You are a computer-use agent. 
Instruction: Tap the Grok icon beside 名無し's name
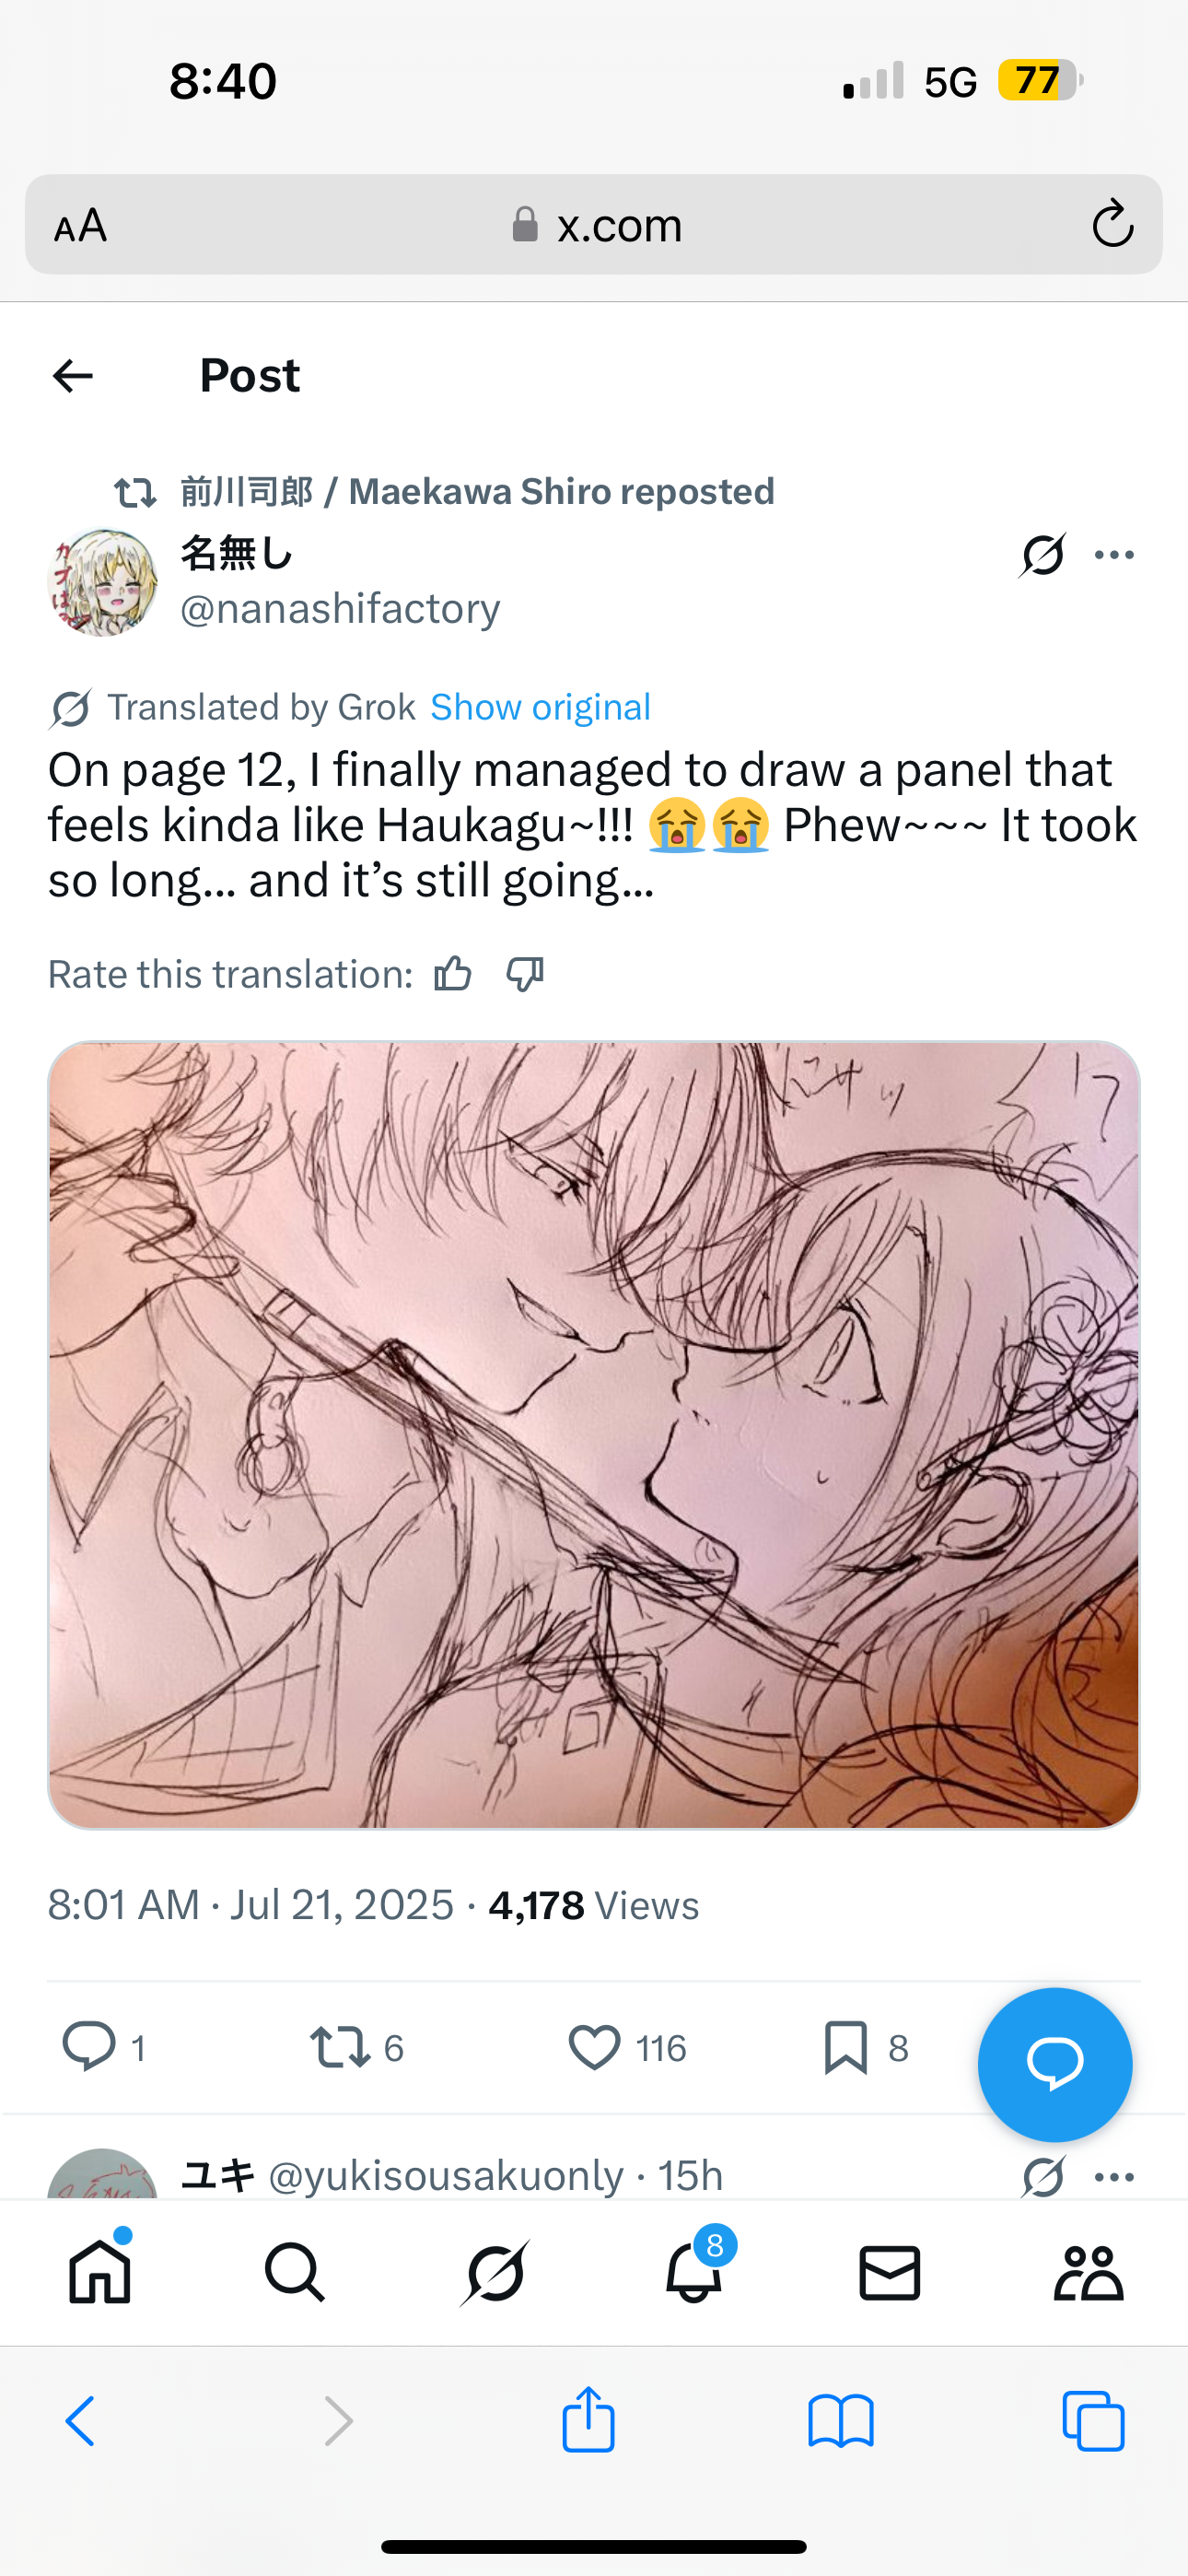1042,555
